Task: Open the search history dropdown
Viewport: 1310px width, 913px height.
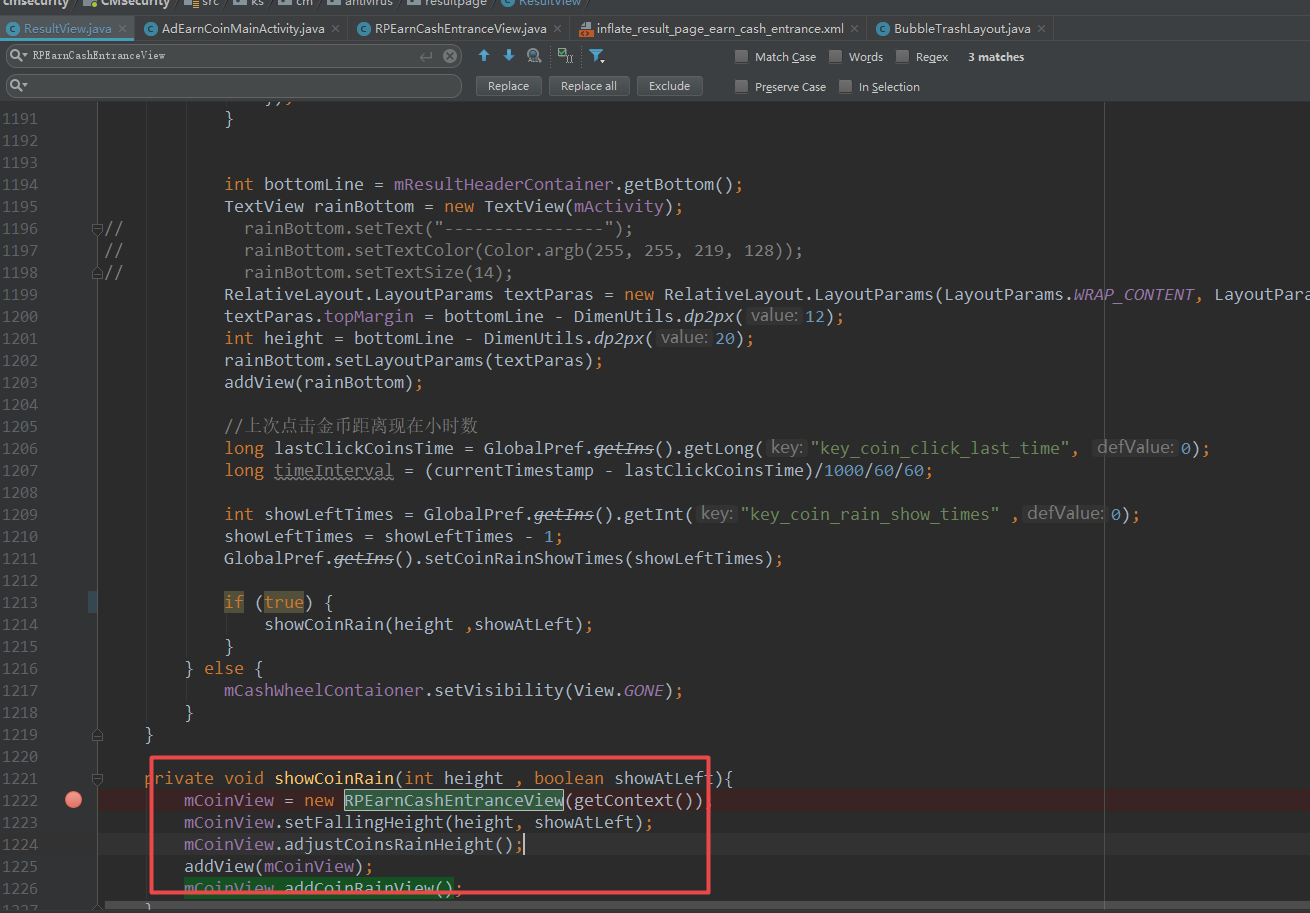Action: click(x=18, y=56)
